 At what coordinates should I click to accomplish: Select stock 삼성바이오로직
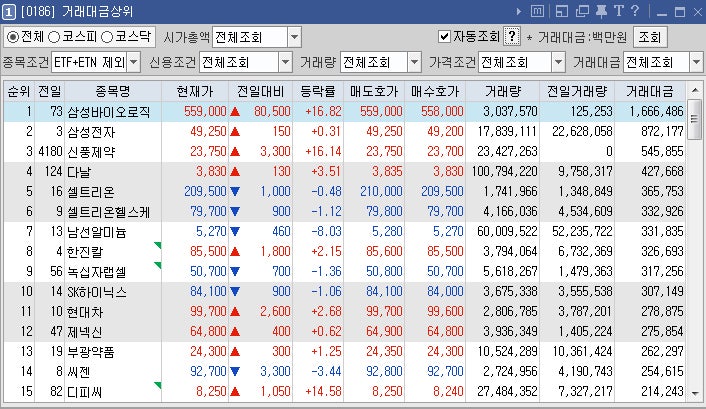[109, 112]
